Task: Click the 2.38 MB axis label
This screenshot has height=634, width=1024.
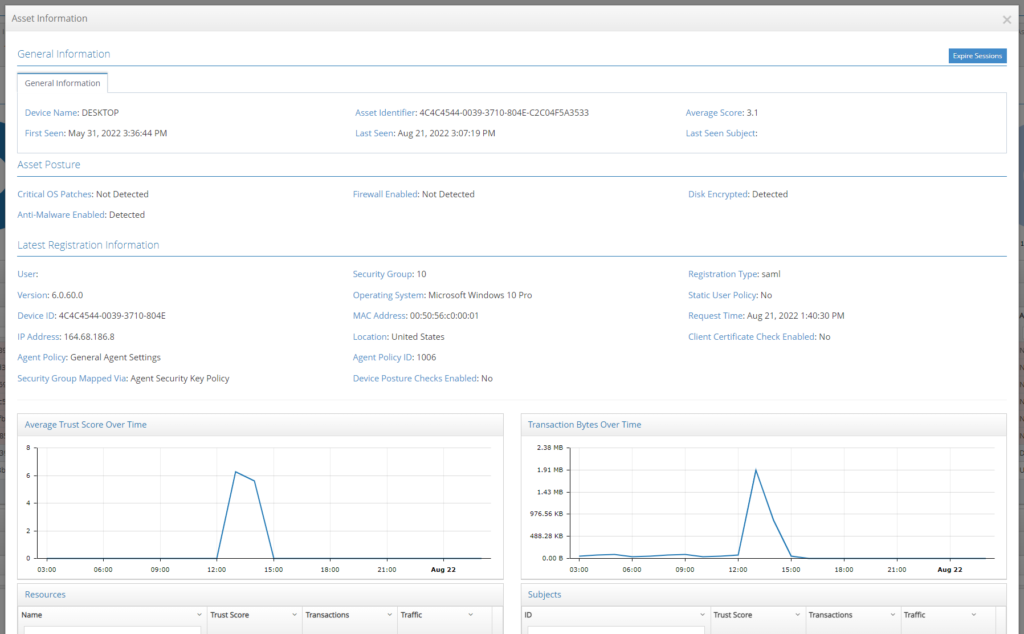Action: (x=550, y=448)
